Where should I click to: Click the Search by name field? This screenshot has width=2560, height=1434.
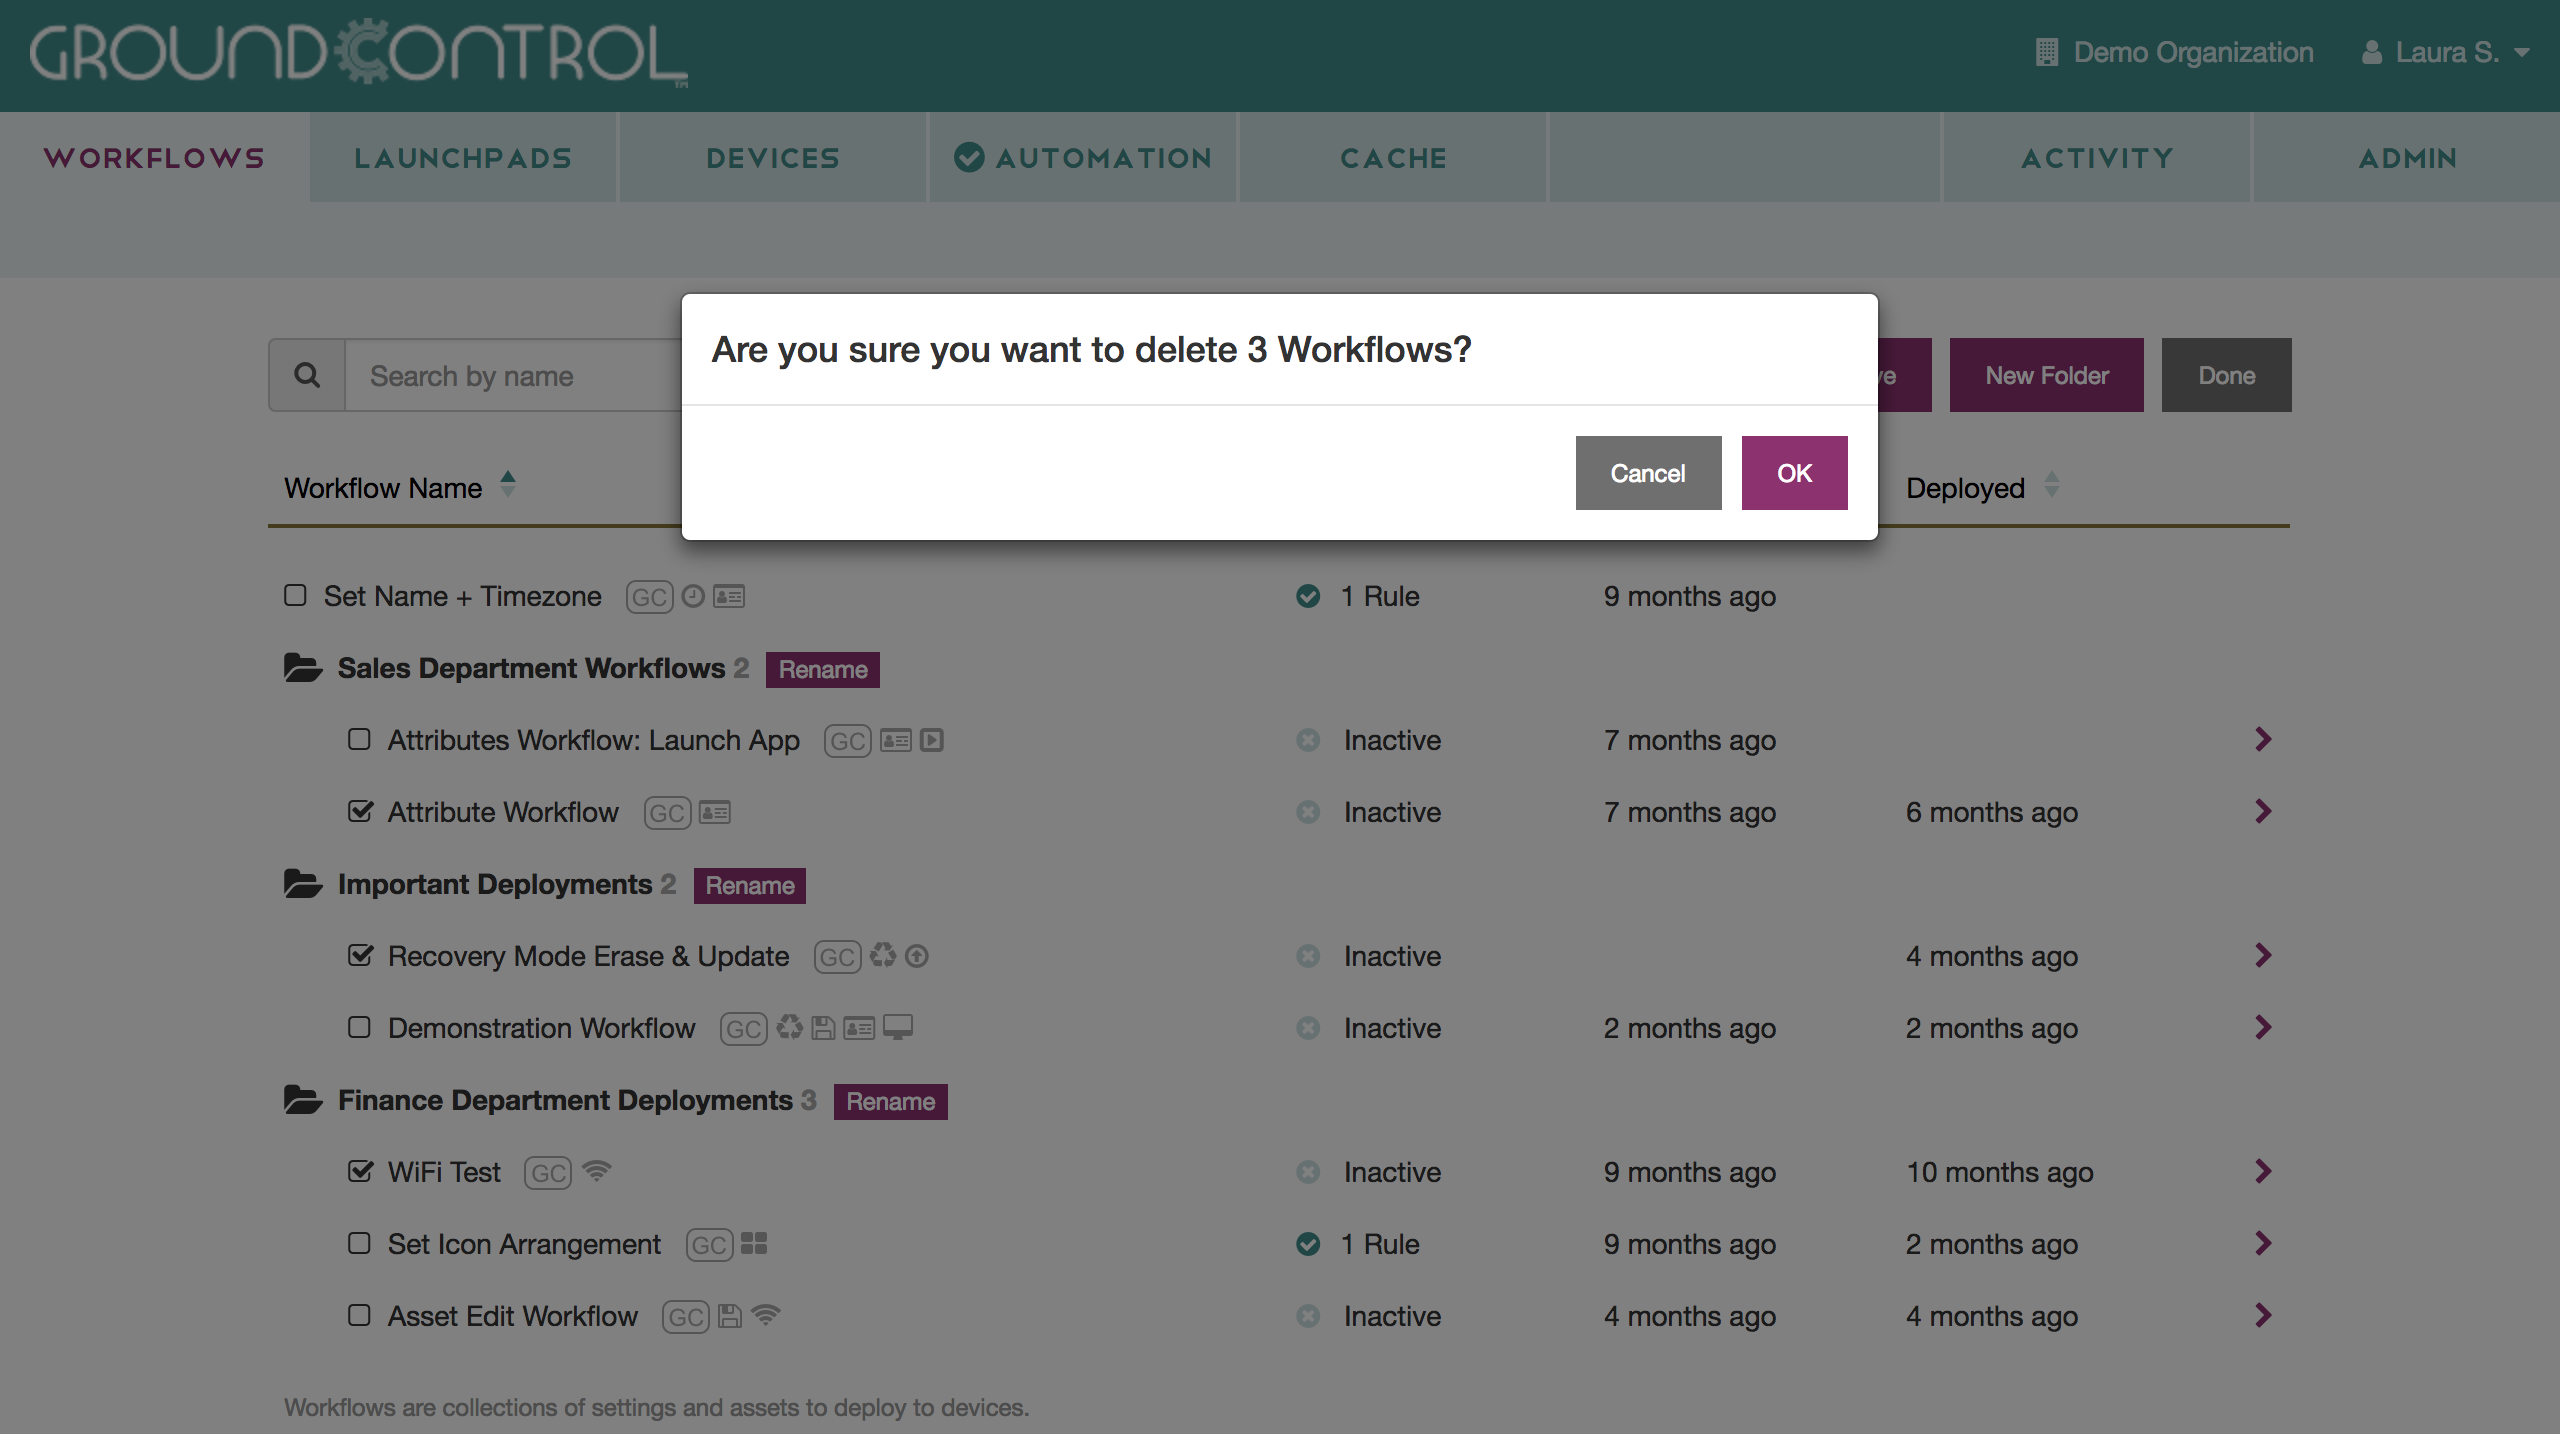514,376
